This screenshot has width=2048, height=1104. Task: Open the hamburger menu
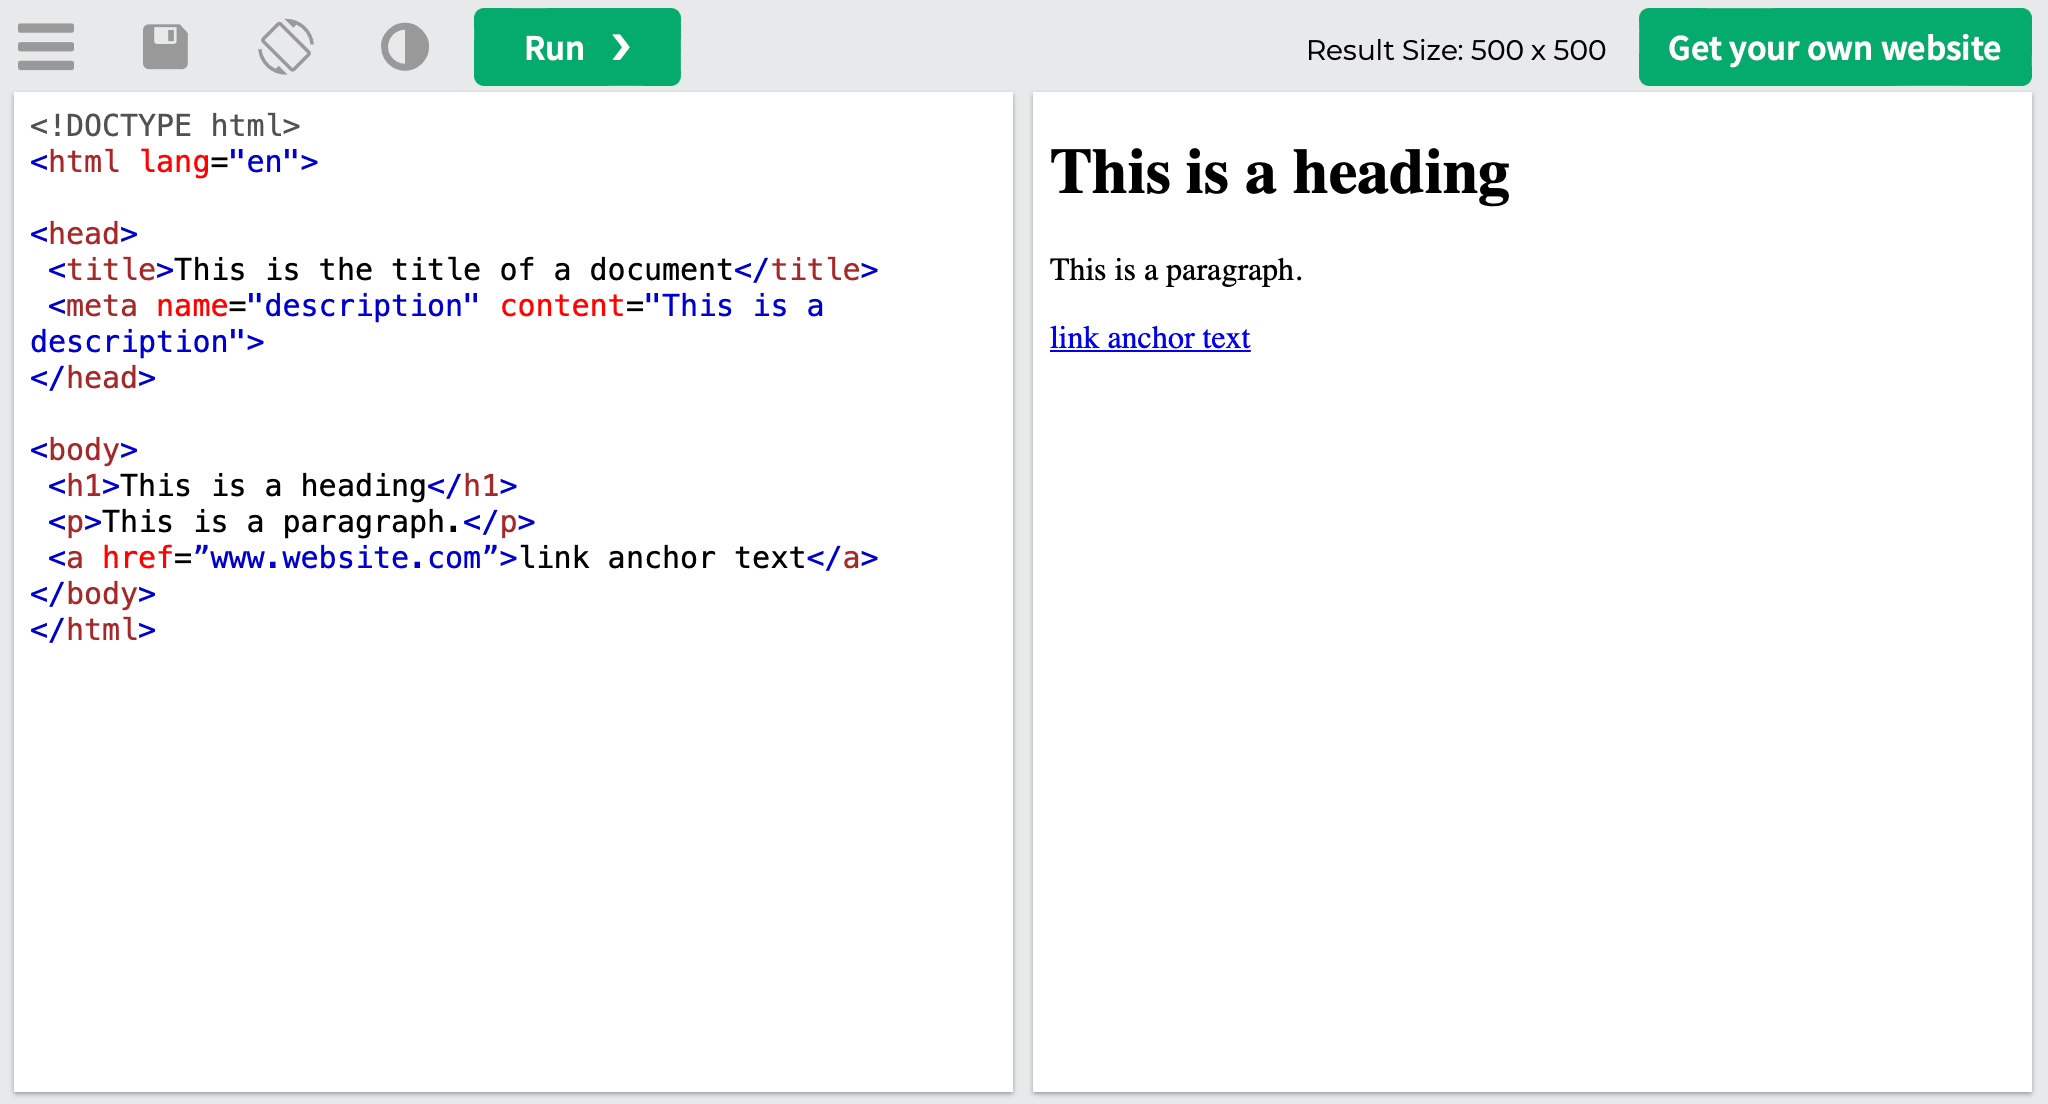tap(45, 46)
